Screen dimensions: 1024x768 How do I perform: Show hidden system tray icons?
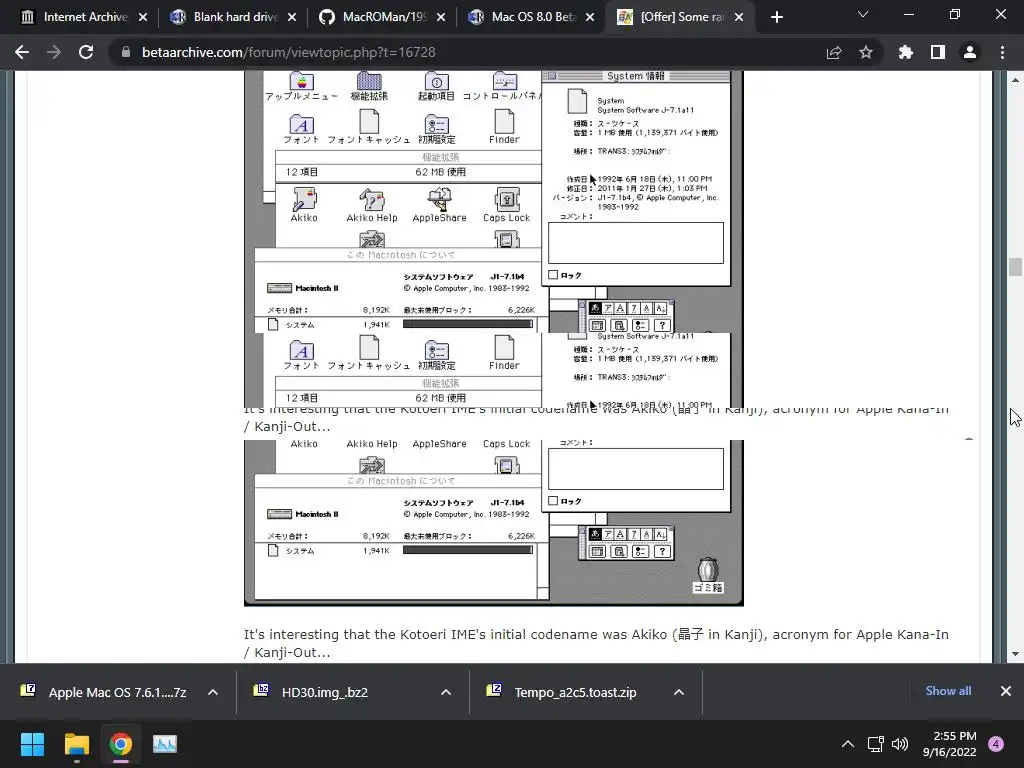pos(848,744)
